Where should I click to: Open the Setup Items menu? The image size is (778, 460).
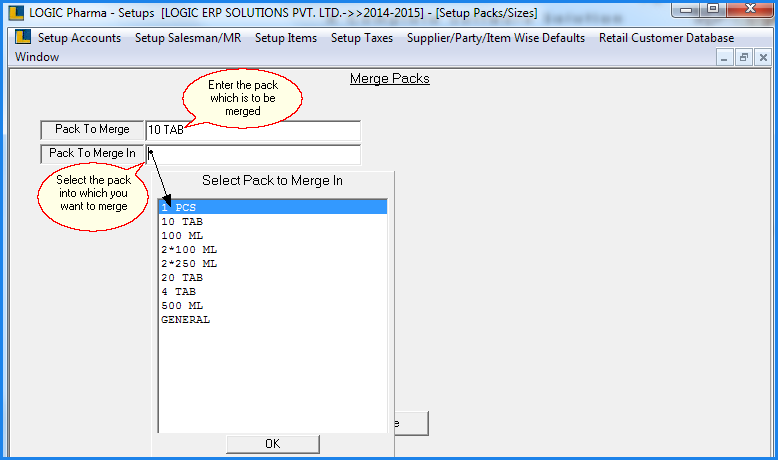click(x=286, y=38)
